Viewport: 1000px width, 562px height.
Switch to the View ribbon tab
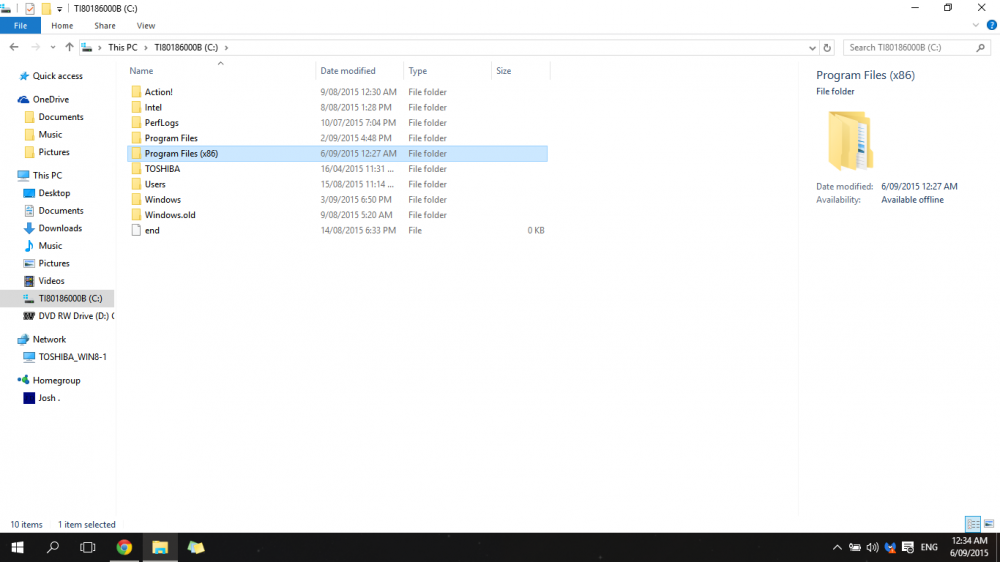(145, 26)
